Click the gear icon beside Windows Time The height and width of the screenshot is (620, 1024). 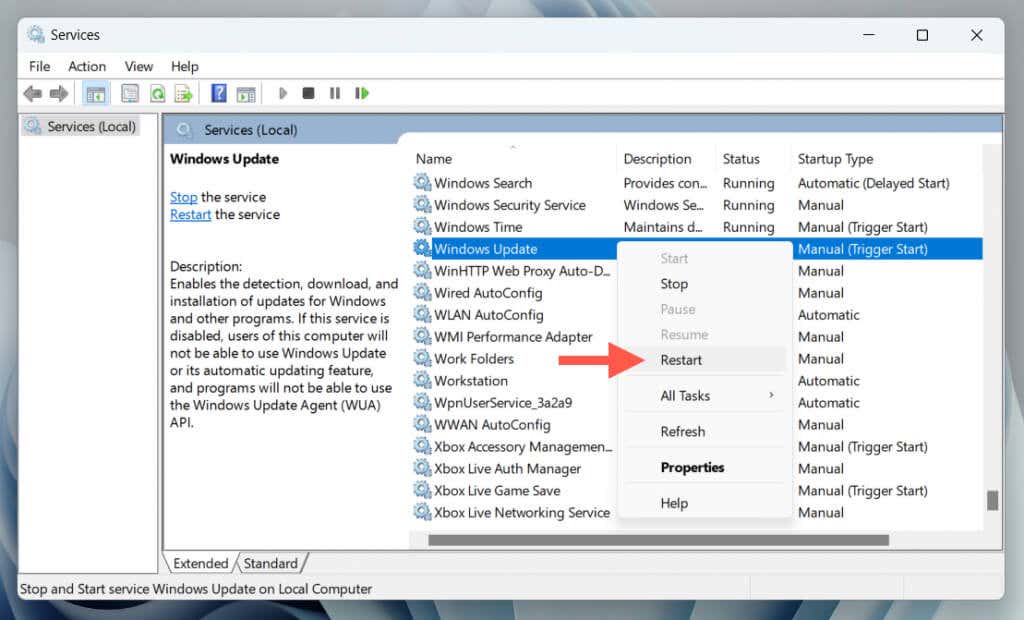(423, 226)
